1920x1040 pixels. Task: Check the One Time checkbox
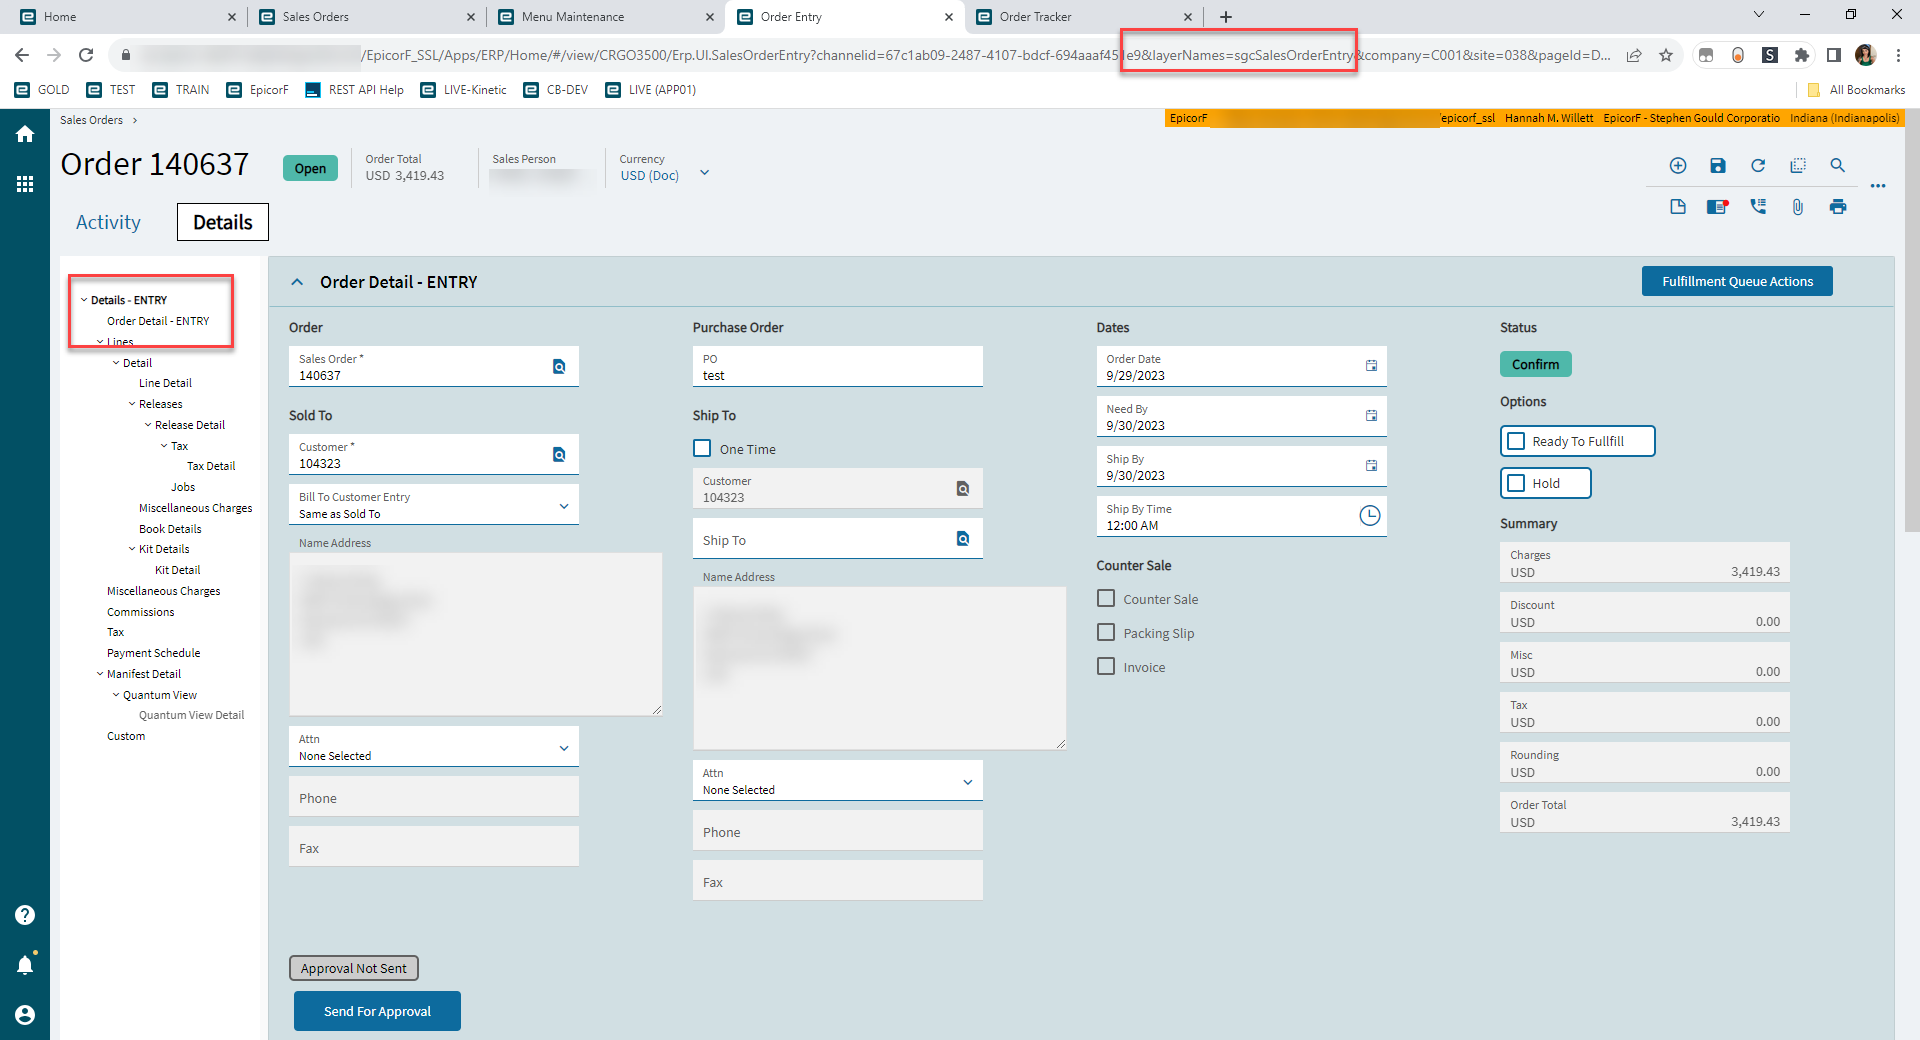pyautogui.click(x=702, y=448)
